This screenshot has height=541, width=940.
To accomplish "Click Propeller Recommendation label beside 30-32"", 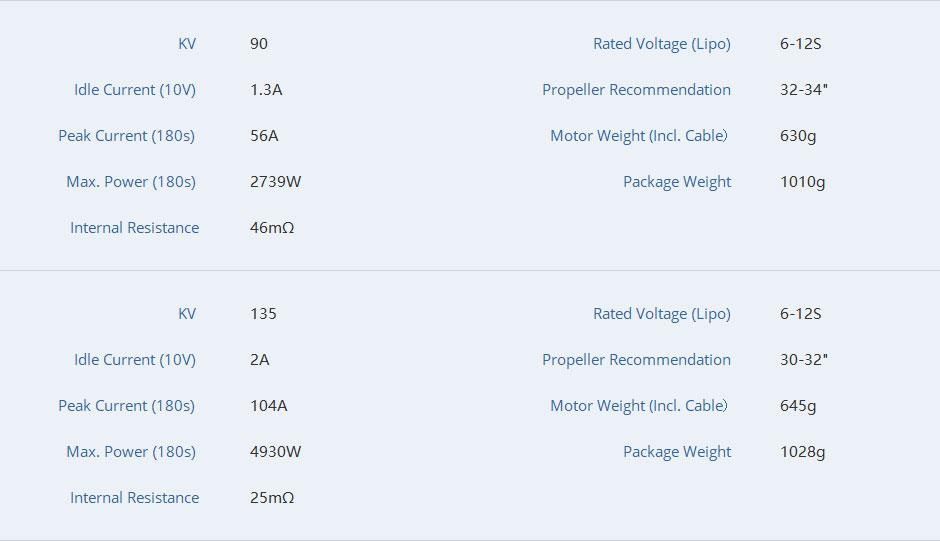I will coord(636,360).
